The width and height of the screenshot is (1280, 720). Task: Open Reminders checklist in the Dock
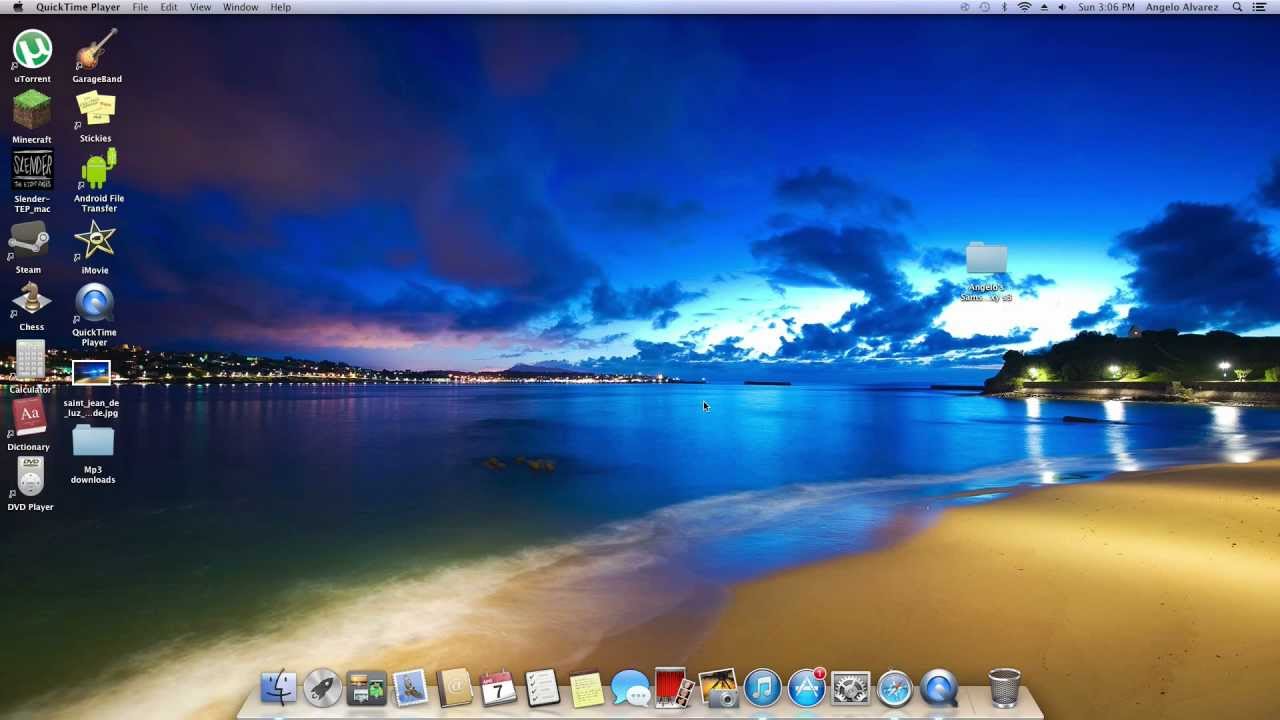click(x=542, y=688)
